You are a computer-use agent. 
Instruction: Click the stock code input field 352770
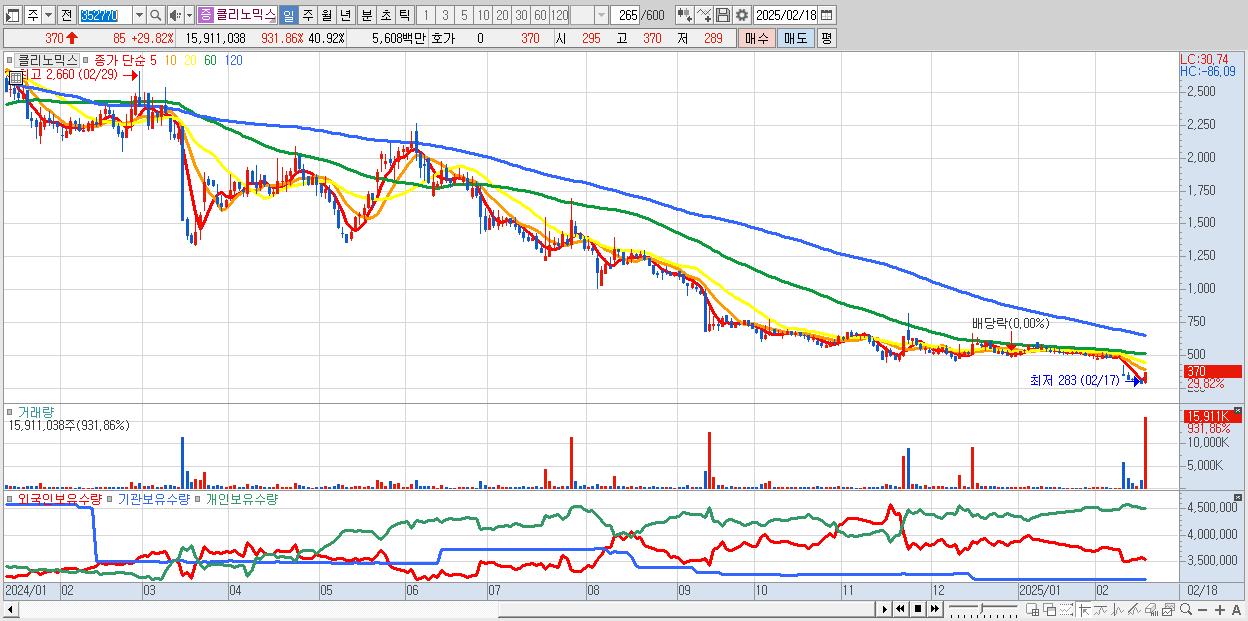(x=106, y=15)
